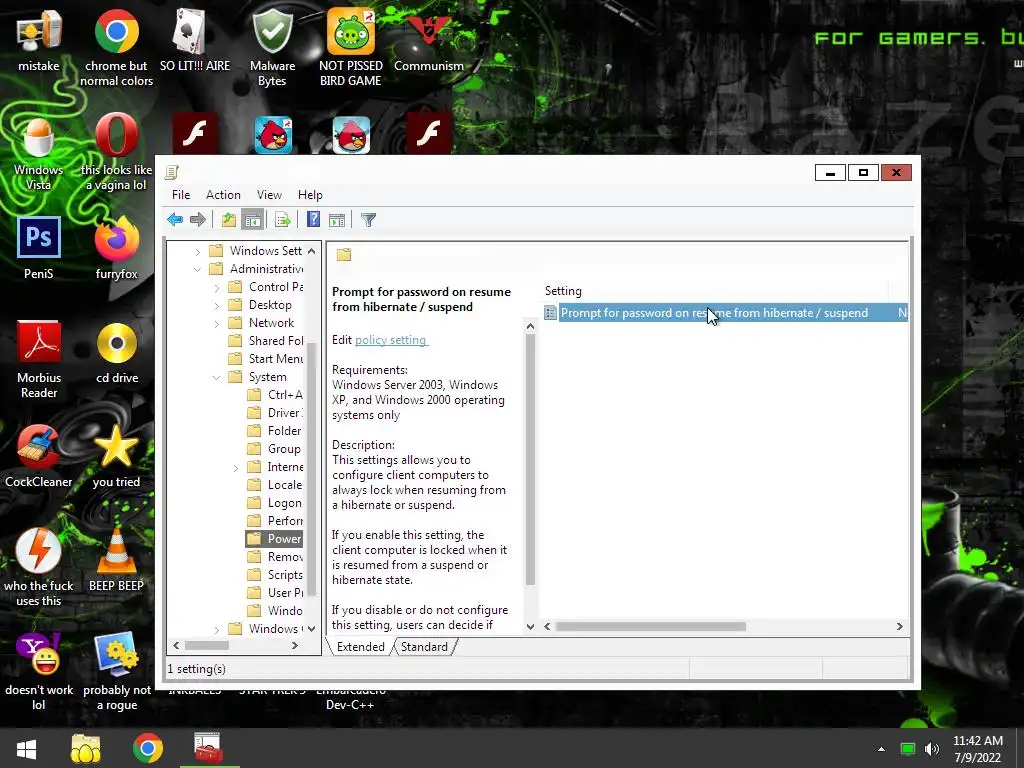Select the Logon folder in tree

tap(274, 503)
